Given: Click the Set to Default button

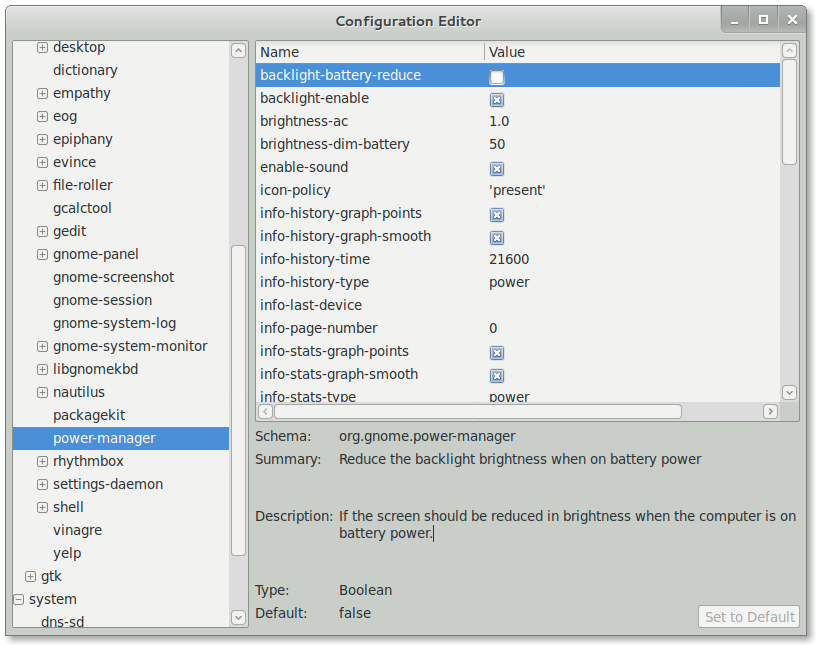Looking at the screenshot, I should 749,617.
